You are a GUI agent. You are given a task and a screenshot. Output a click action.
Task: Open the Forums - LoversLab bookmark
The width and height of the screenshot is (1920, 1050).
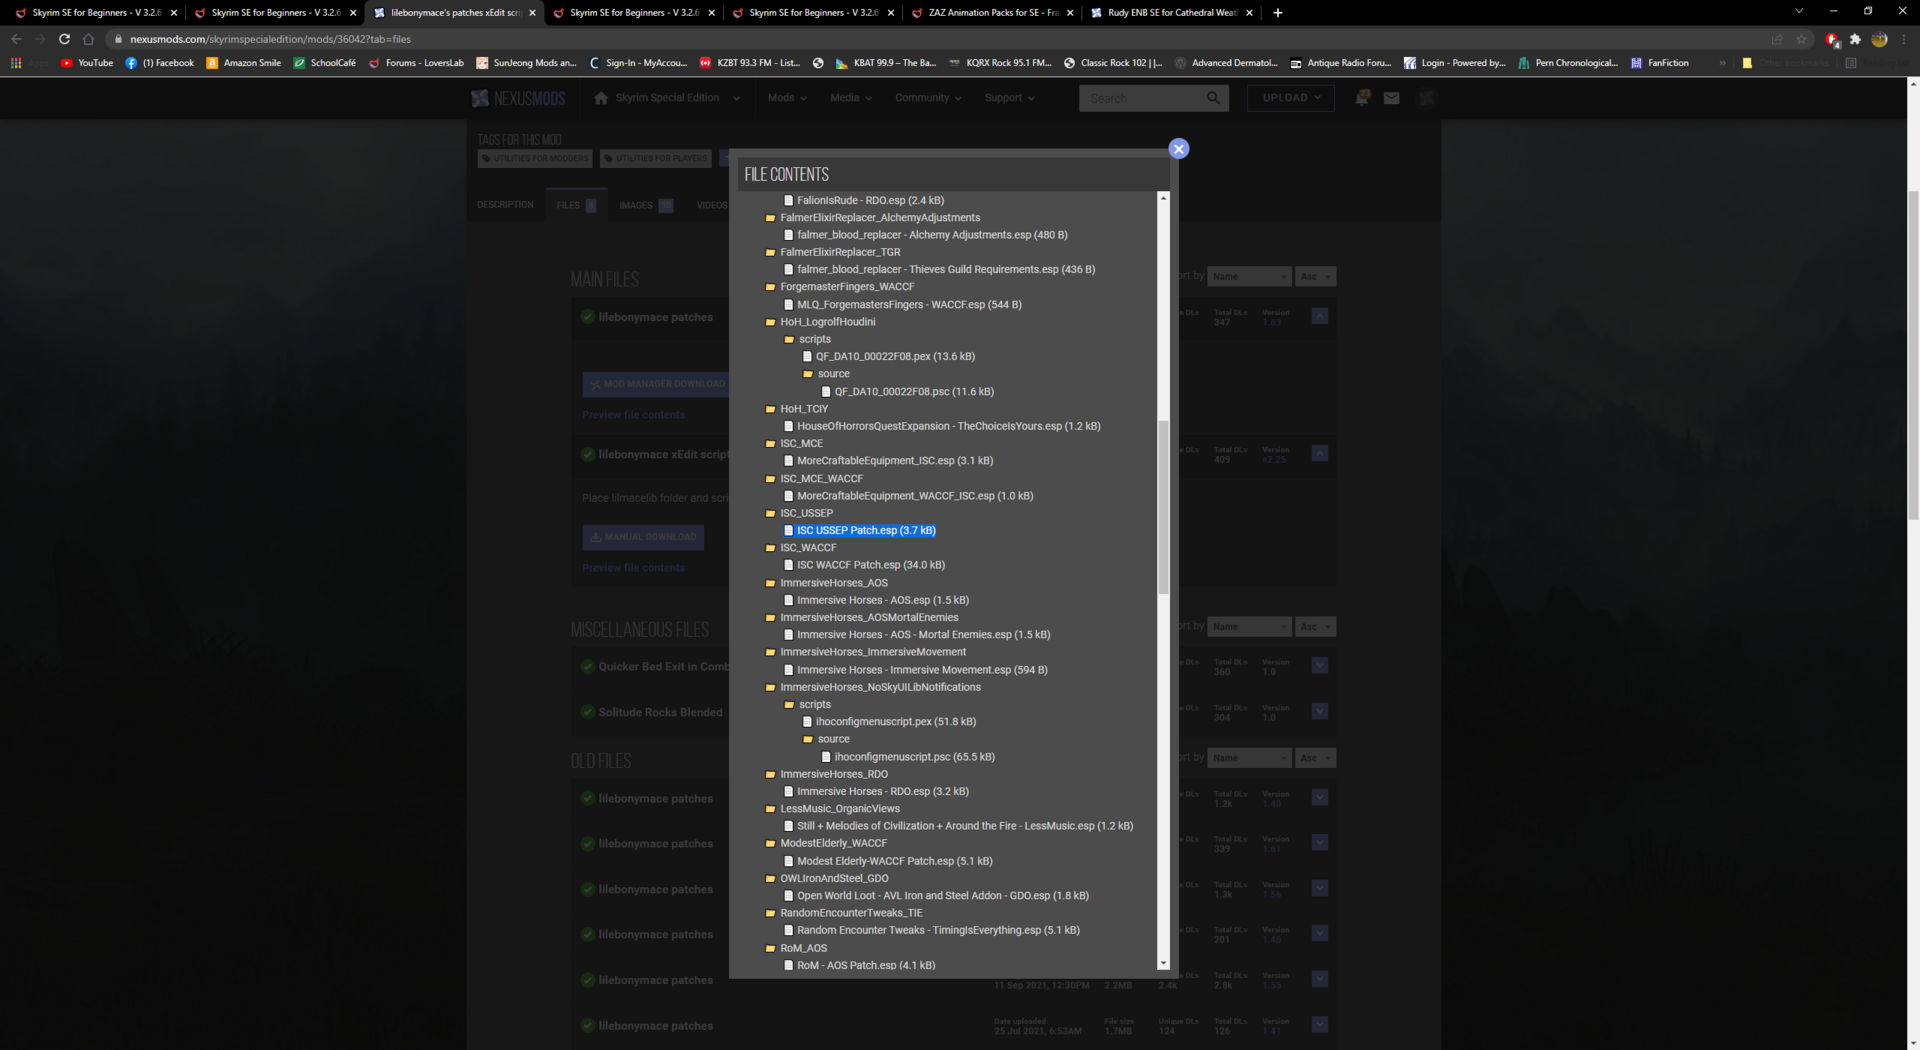[416, 63]
